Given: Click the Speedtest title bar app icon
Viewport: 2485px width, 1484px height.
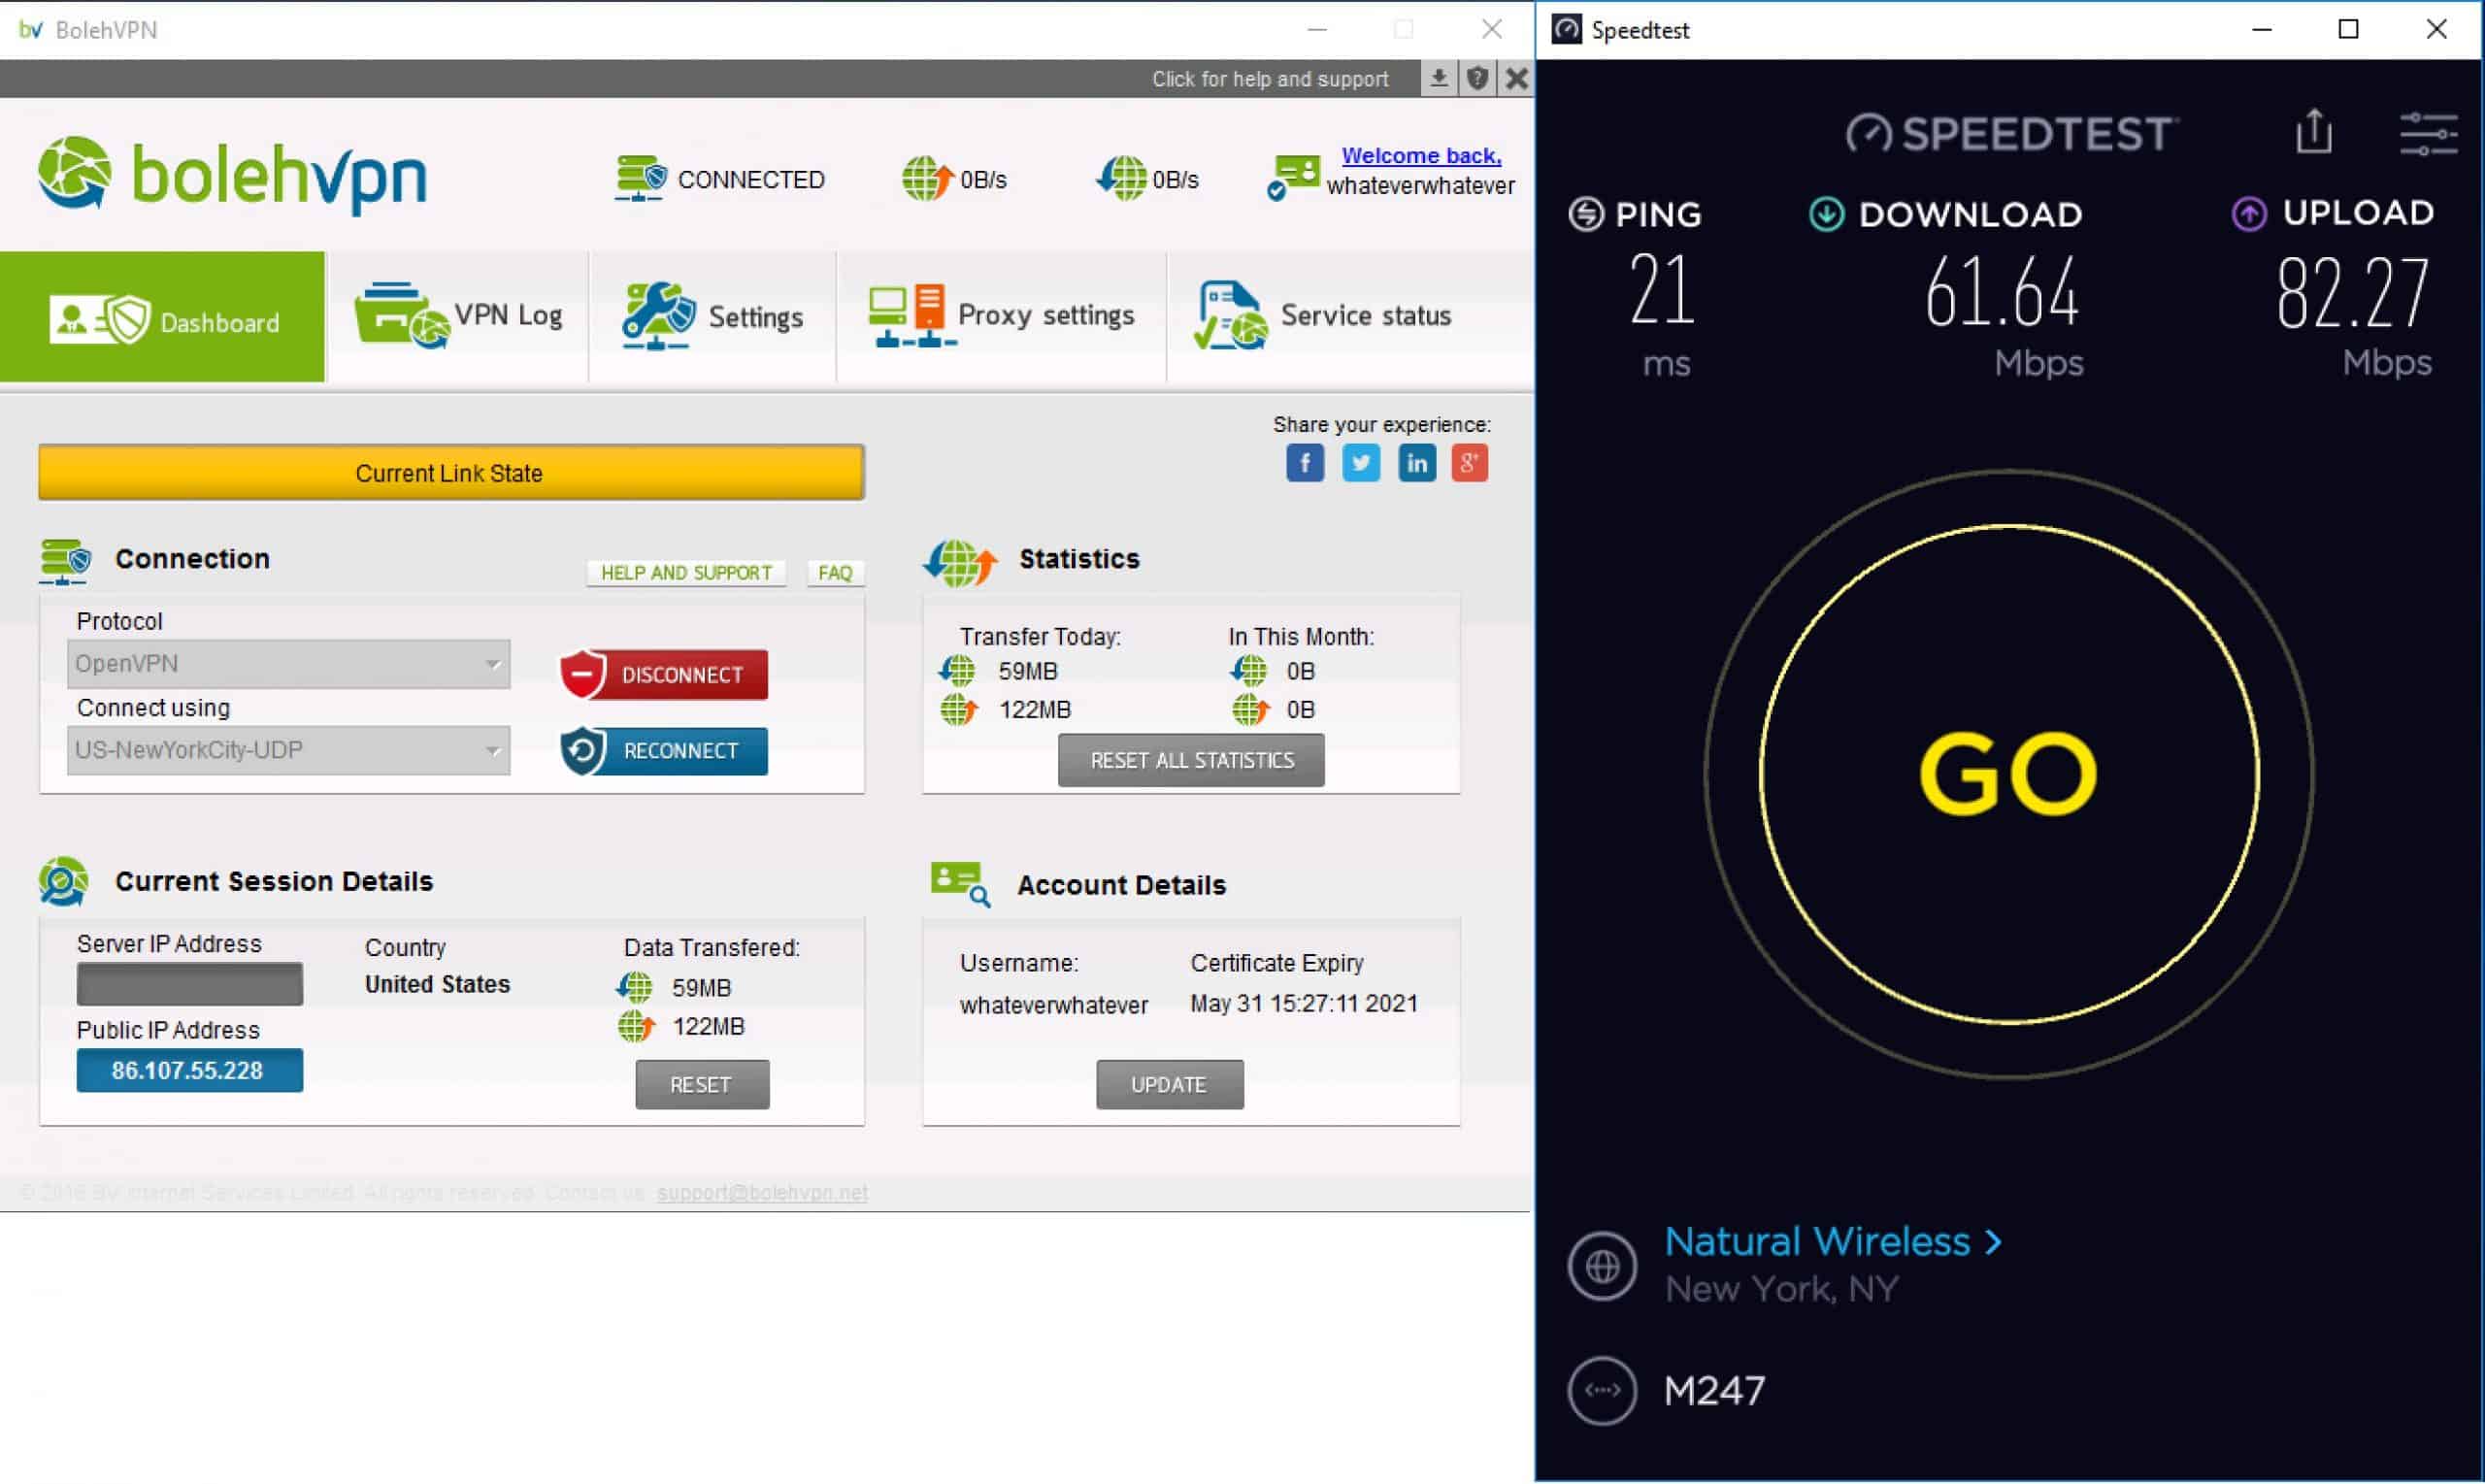Looking at the screenshot, I should coord(1567,29).
